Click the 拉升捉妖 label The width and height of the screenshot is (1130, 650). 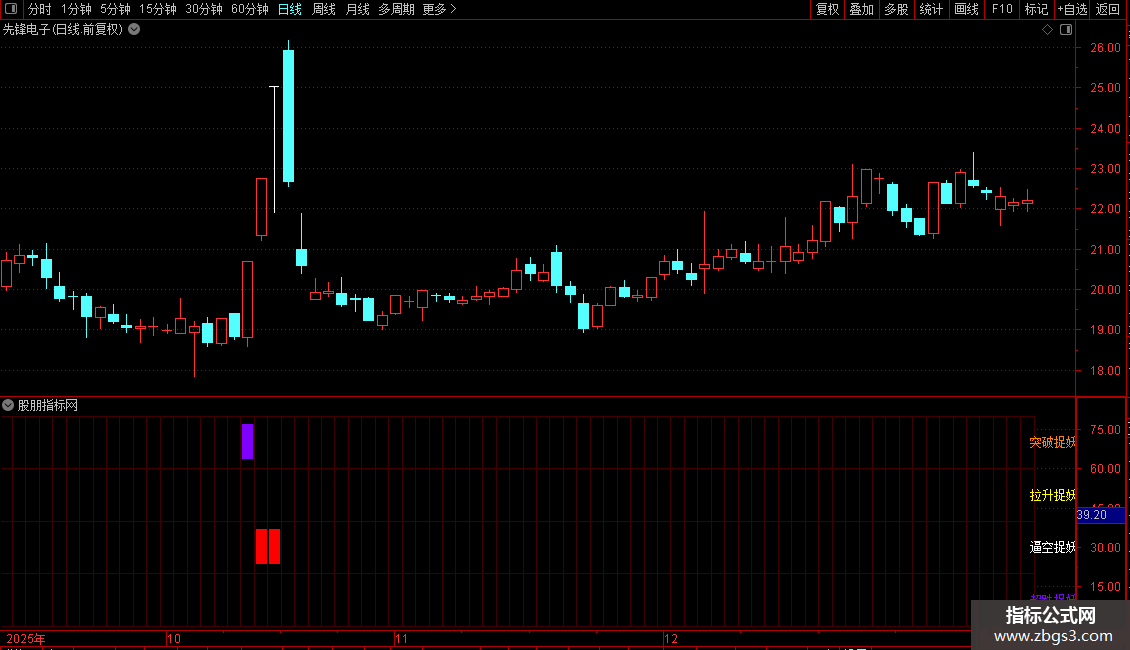point(1052,495)
